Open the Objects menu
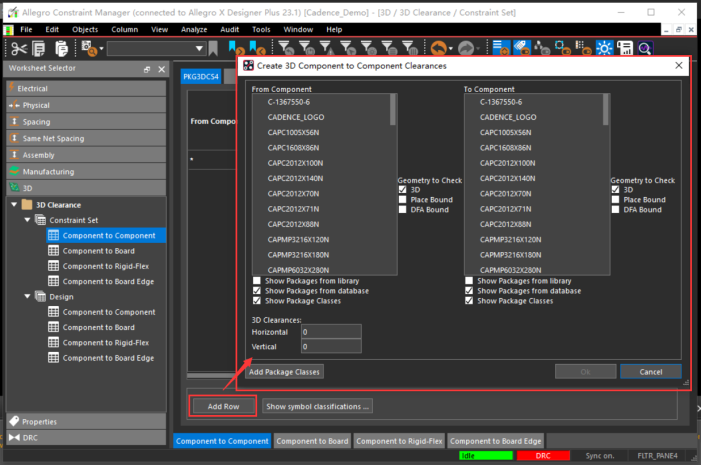This screenshot has height=465, width=701. pos(85,30)
